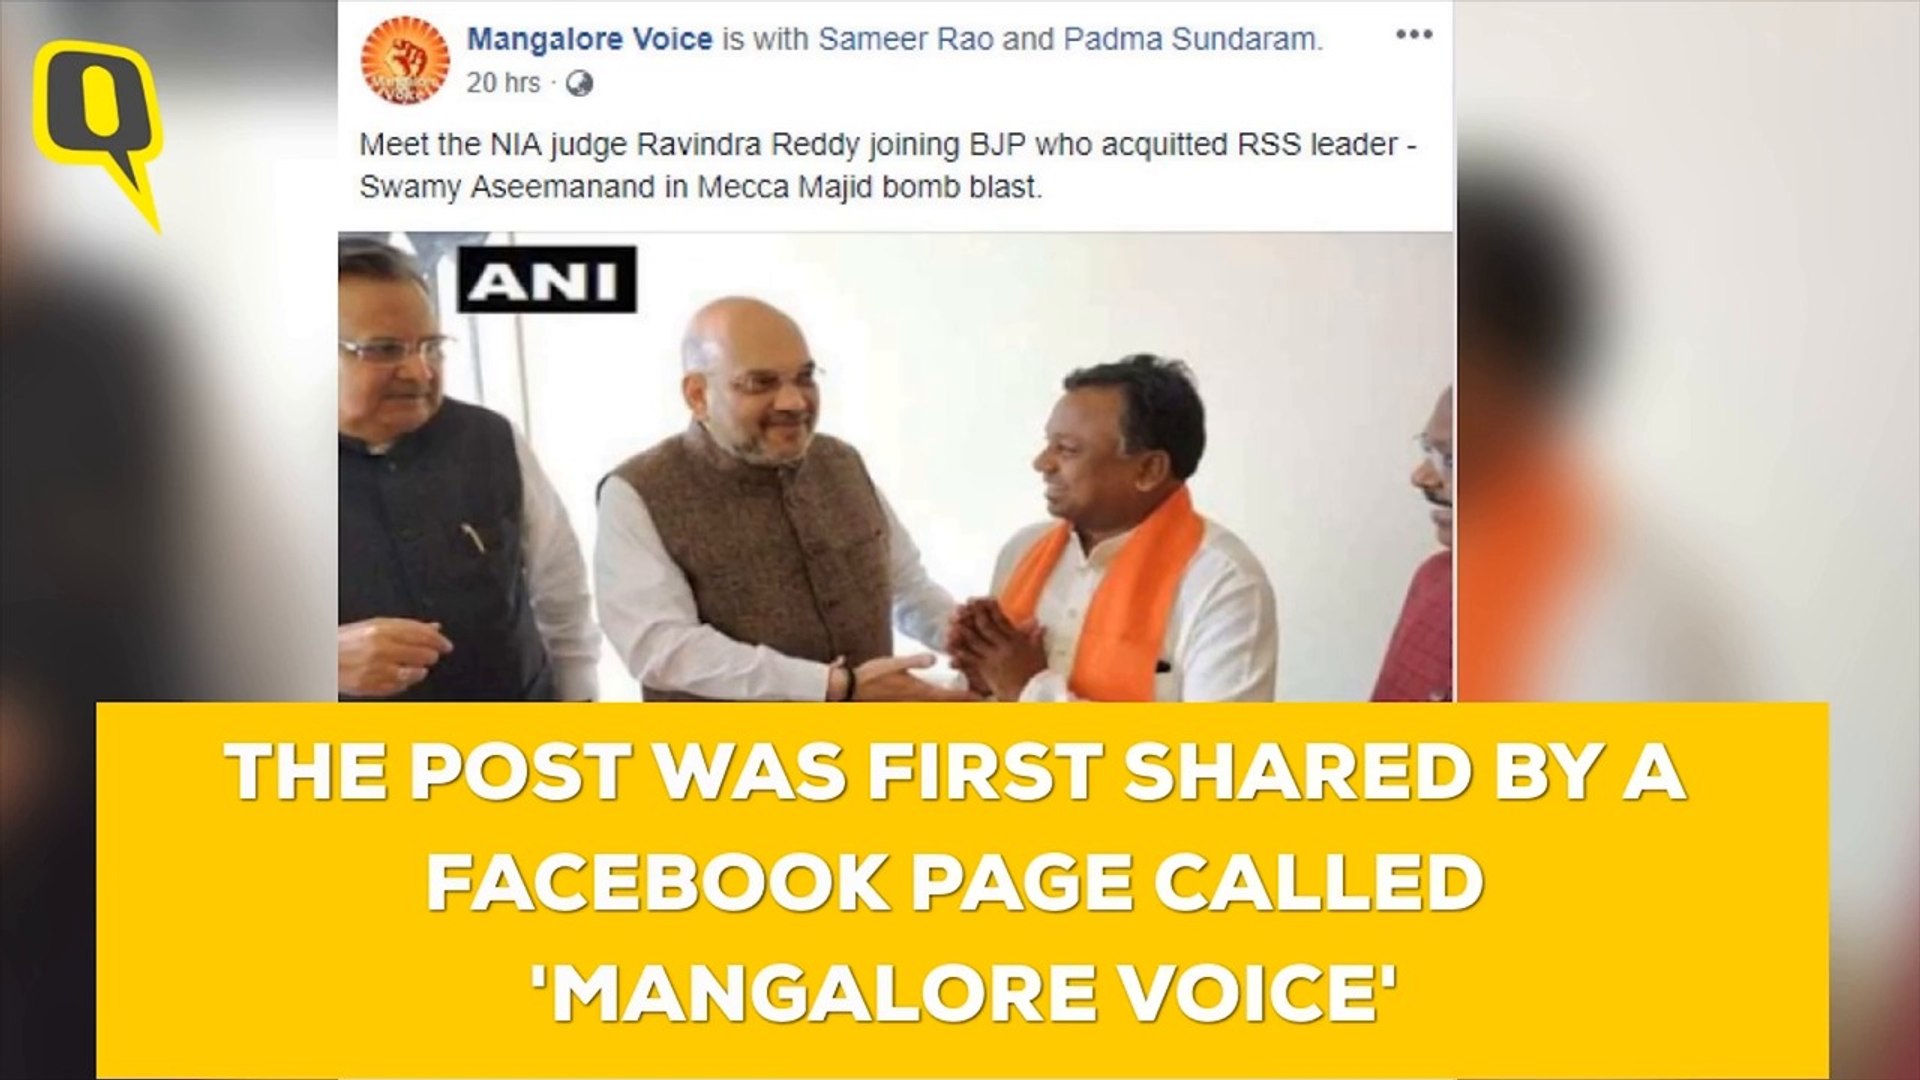
Task: Click the pen in the dark vest pocket
Action: click(473, 540)
